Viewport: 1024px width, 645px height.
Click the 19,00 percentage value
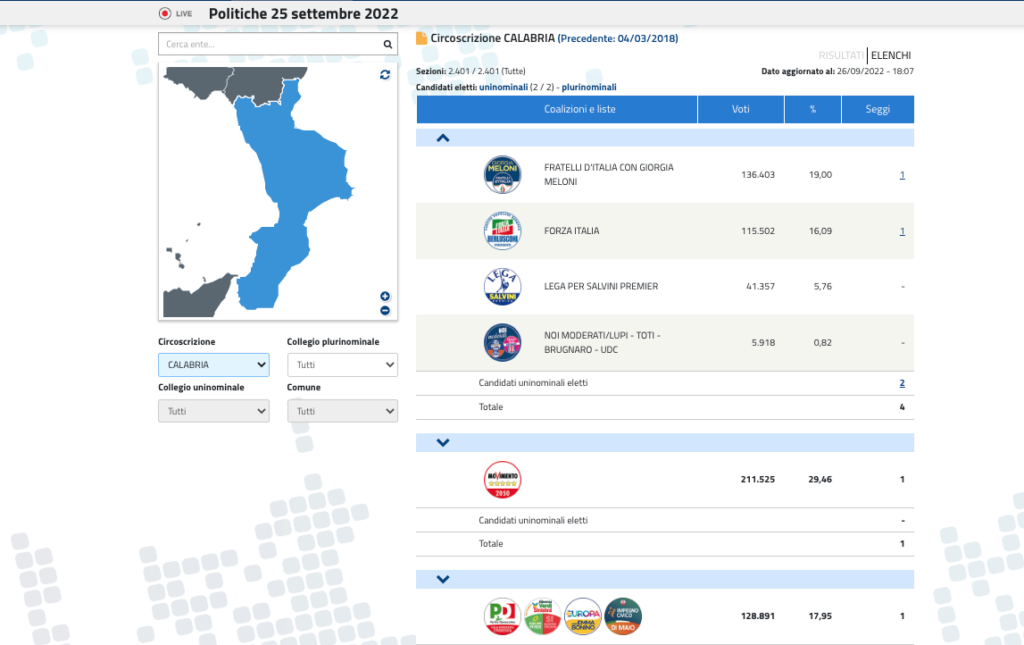click(x=820, y=175)
